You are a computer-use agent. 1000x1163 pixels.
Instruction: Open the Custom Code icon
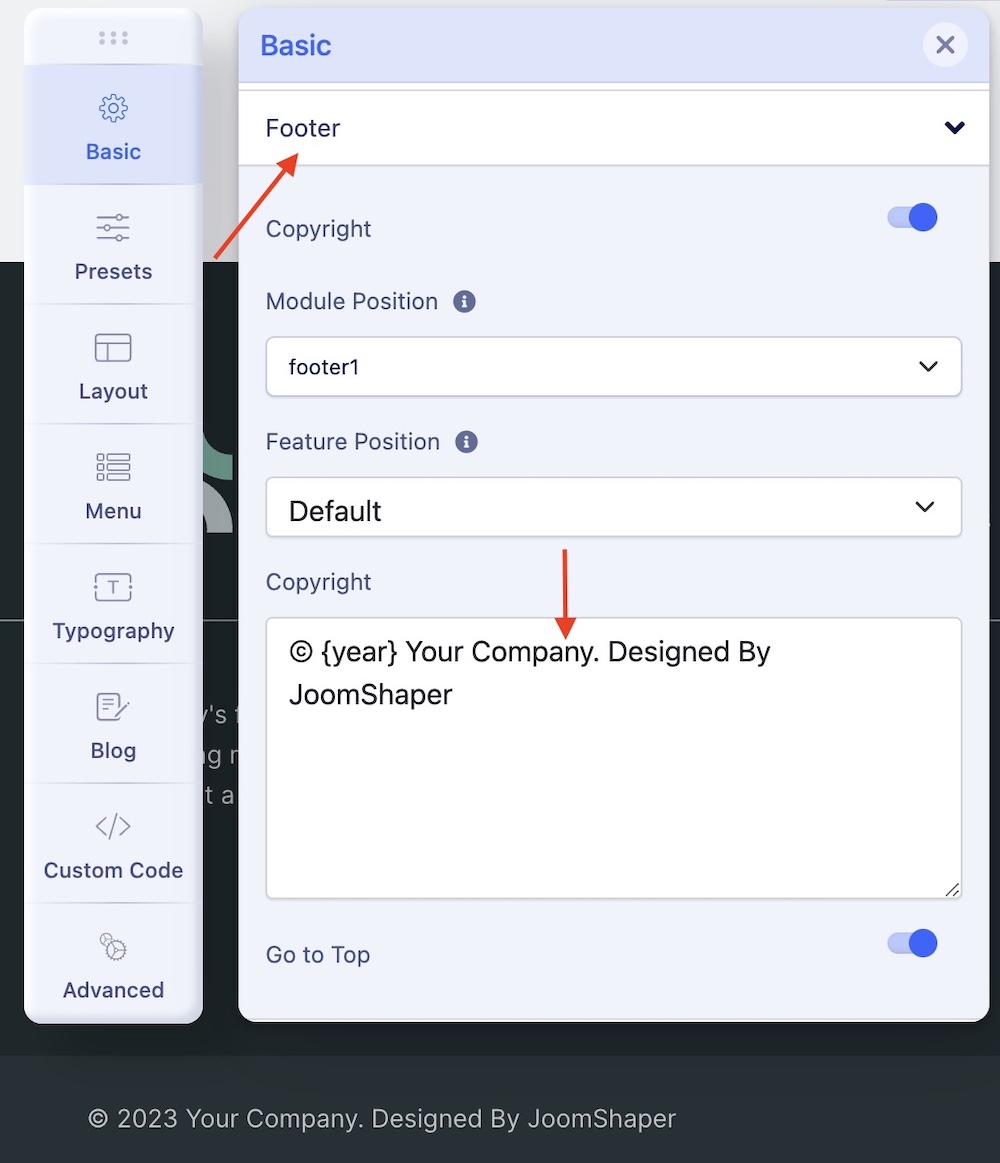[113, 826]
